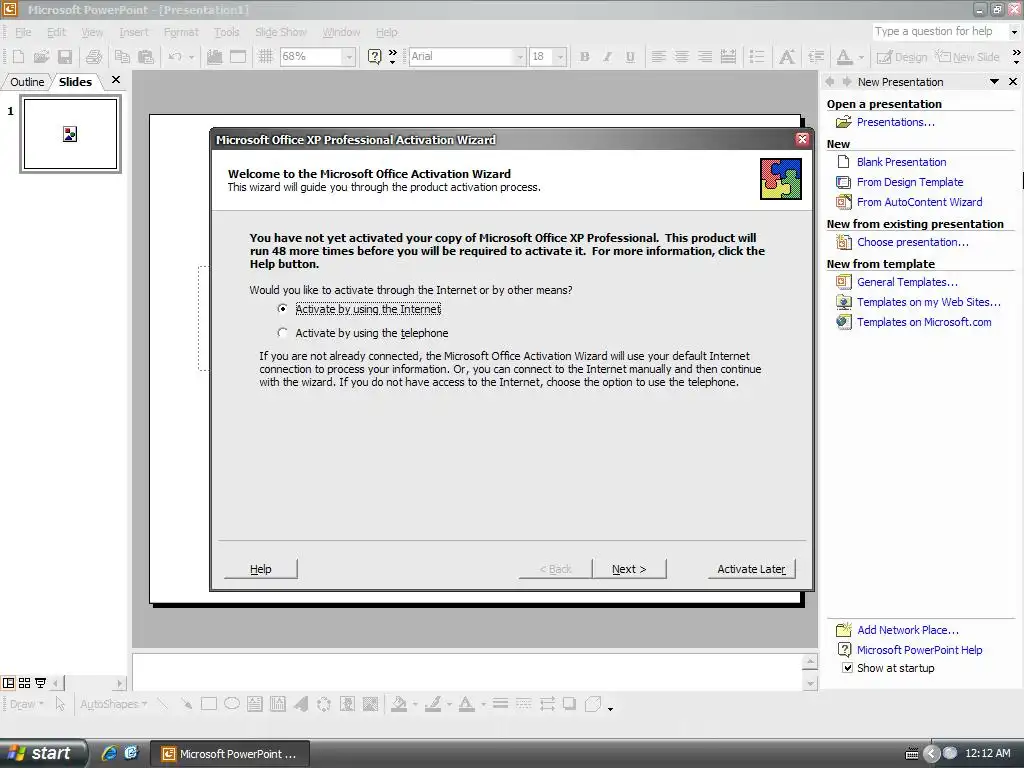Viewport: 1024px width, 768px height.
Task: Click the New document toolbar icon
Action: click(x=18, y=57)
